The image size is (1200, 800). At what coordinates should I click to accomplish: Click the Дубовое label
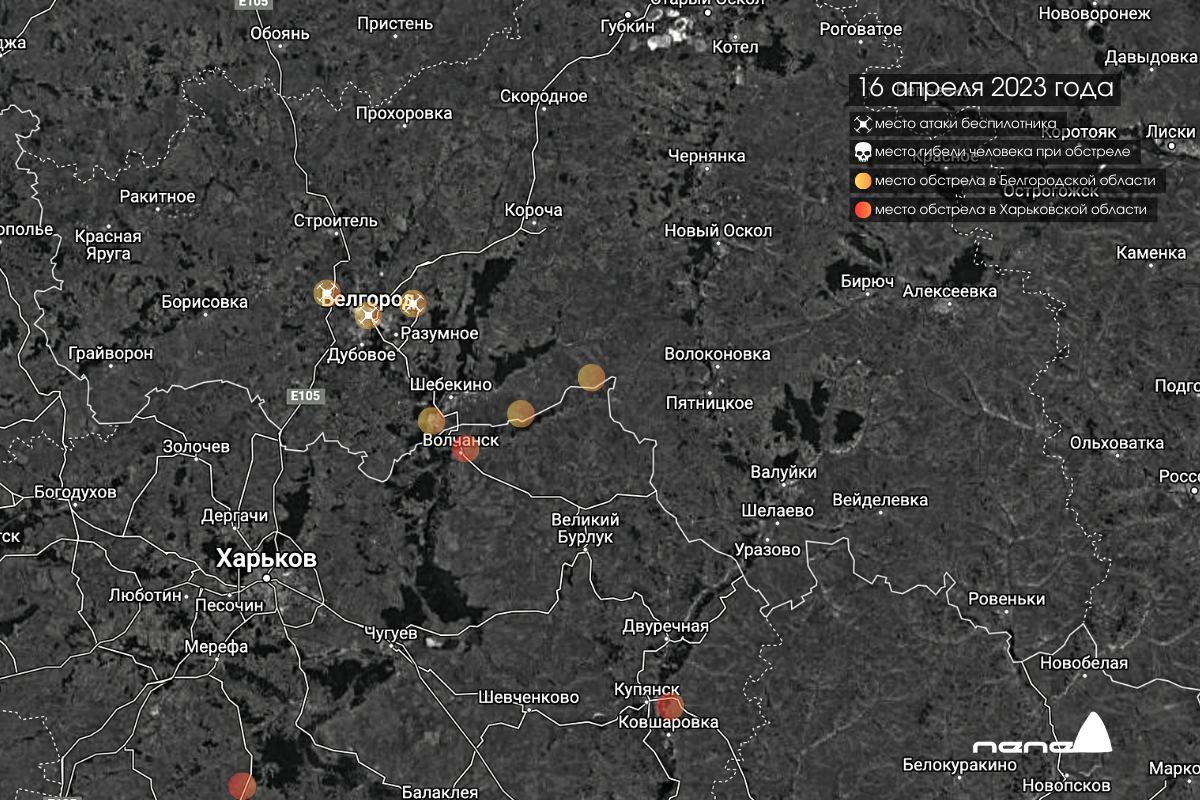361,355
